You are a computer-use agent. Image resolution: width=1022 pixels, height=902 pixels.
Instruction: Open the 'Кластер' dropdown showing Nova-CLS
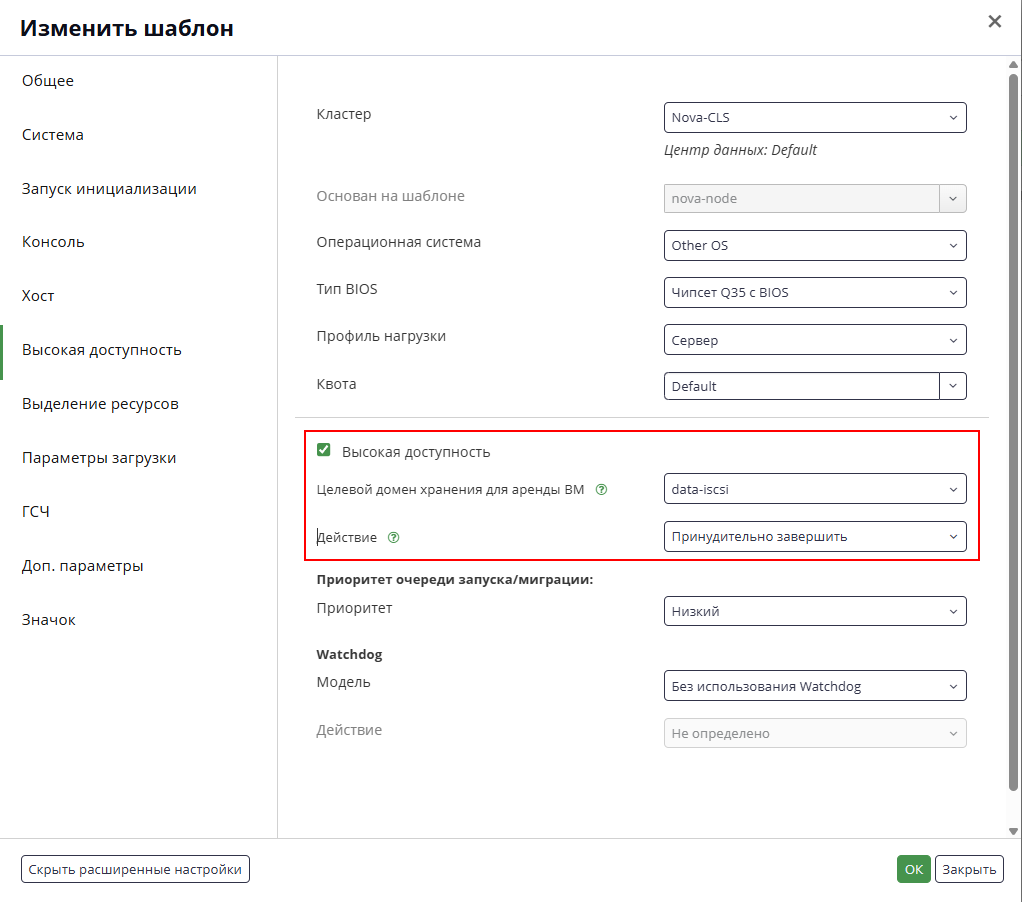pos(815,117)
